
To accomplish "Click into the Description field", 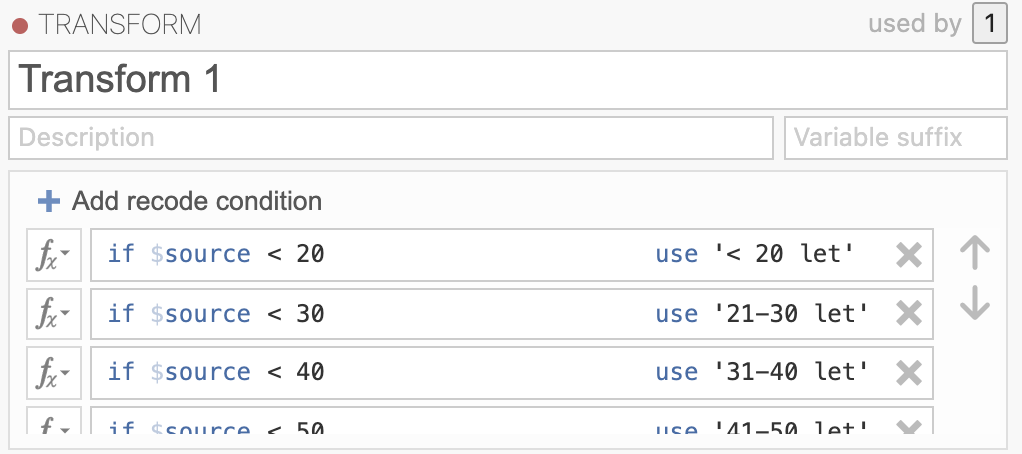I will tap(390, 137).
